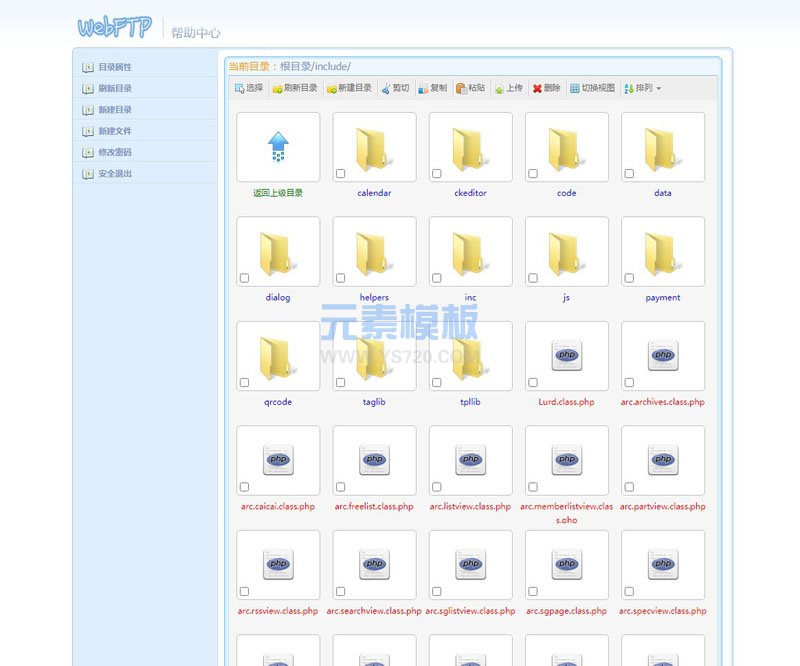Tick the code folder checkbox
This screenshot has width=800, height=666.
(x=533, y=174)
